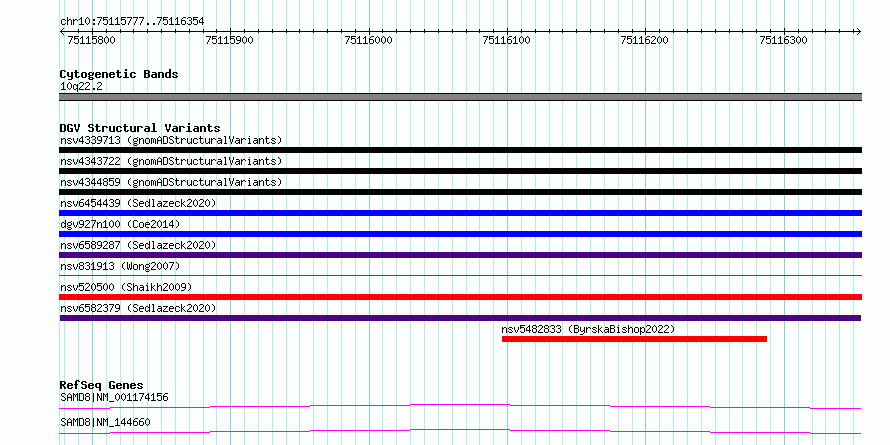Click ruler tick label 75116300
Viewport: 890px width, 445px height.
[783, 40]
